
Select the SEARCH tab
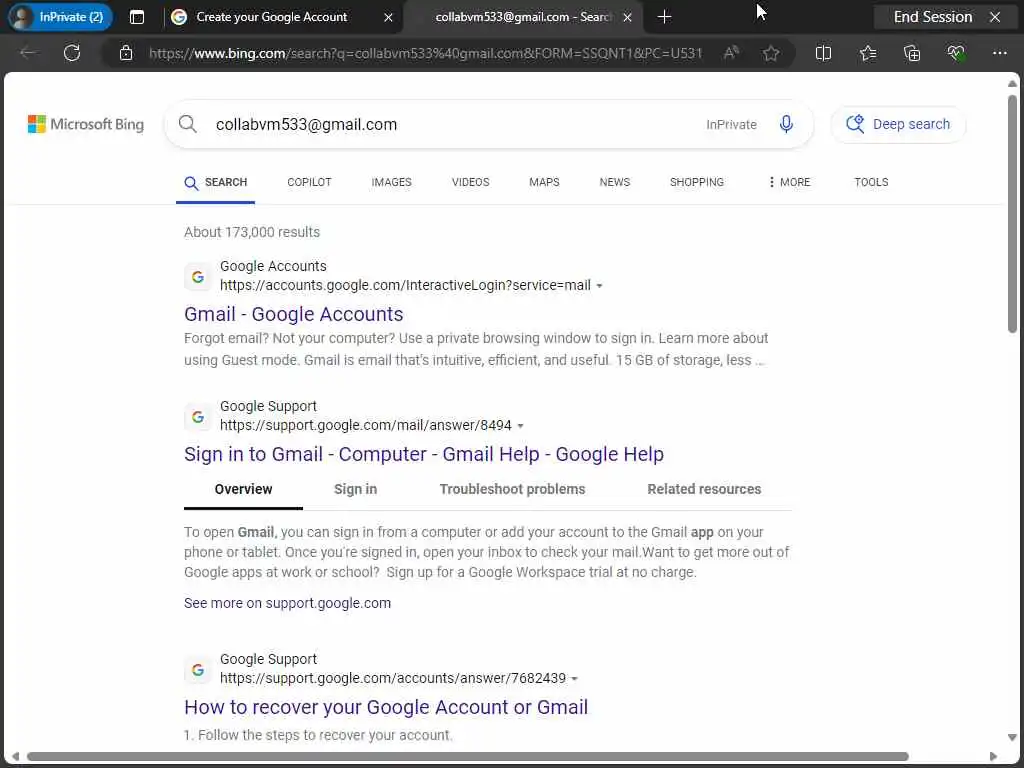point(216,182)
